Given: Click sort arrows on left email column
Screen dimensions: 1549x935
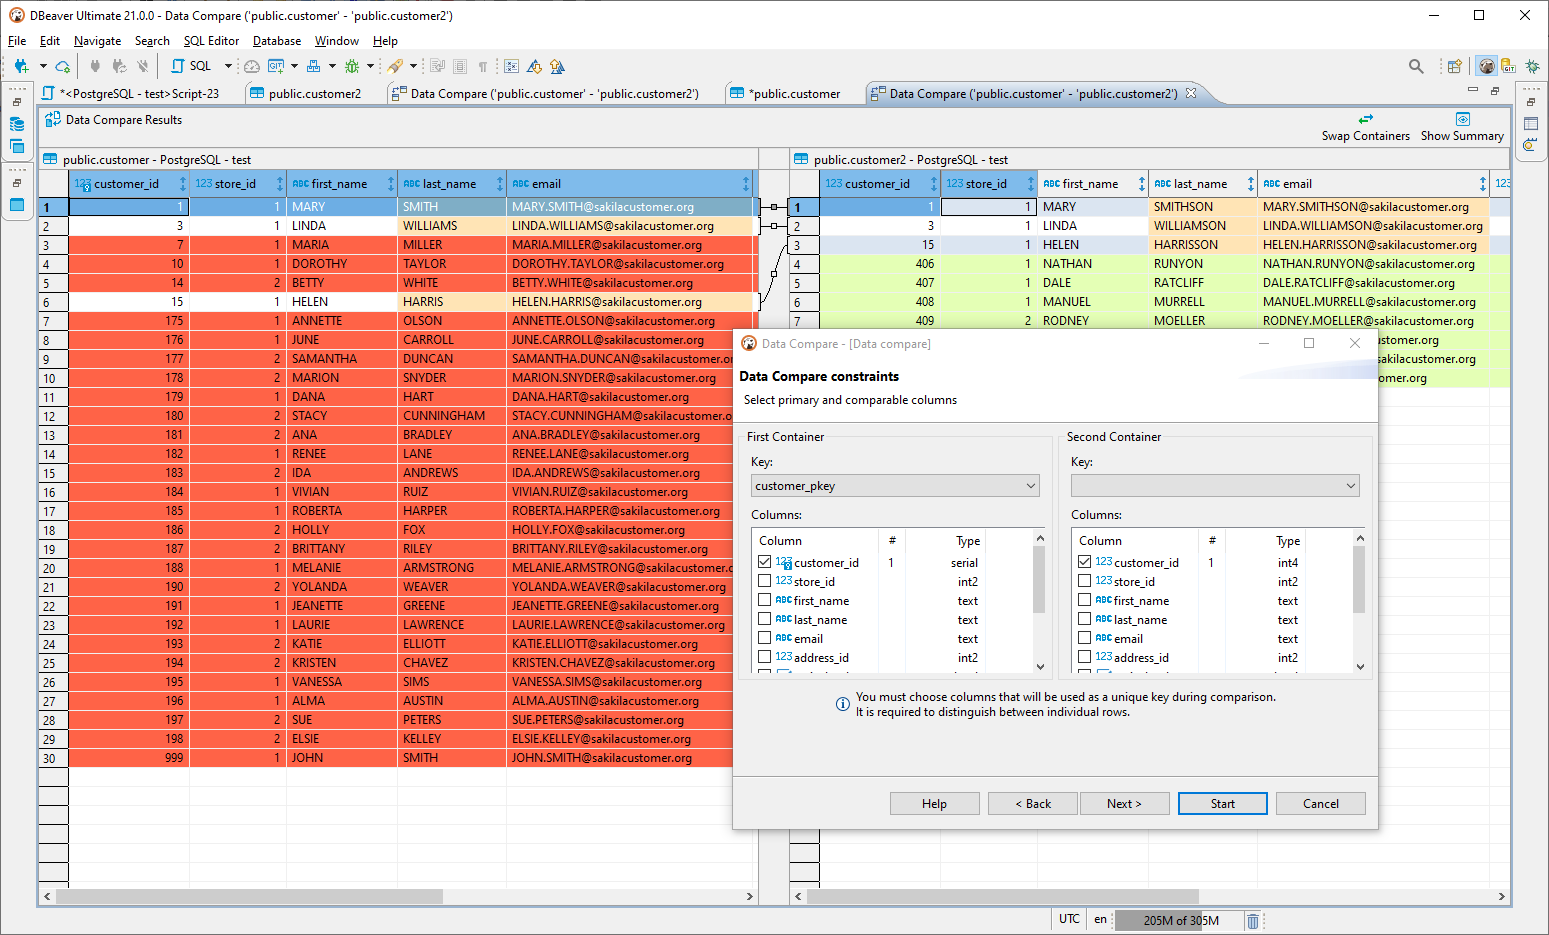Looking at the screenshot, I should pyautogui.click(x=746, y=184).
